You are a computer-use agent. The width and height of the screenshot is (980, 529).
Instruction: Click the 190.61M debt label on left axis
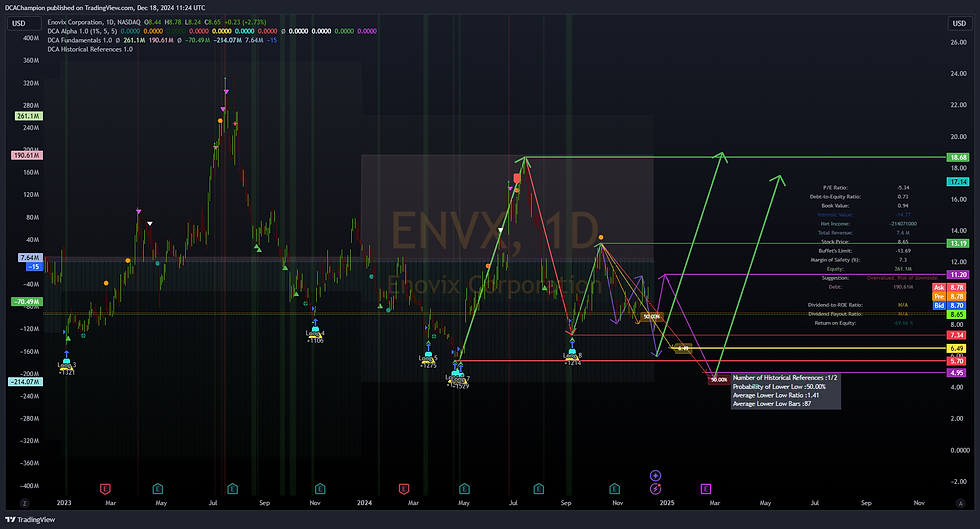[x=27, y=155]
